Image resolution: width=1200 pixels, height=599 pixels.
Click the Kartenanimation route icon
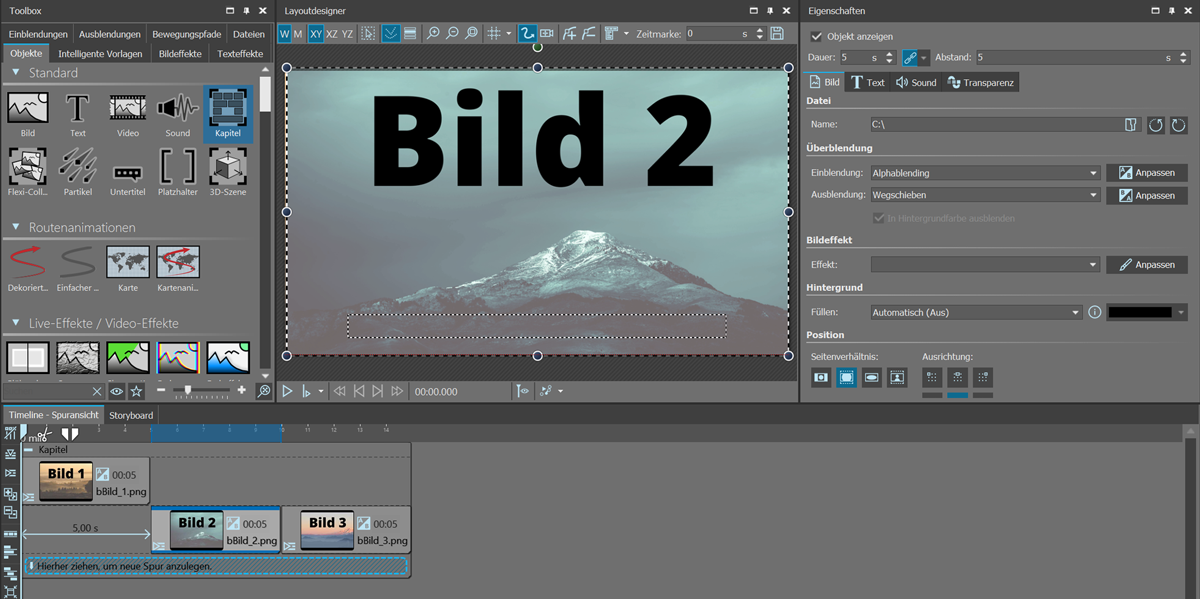pyautogui.click(x=178, y=264)
